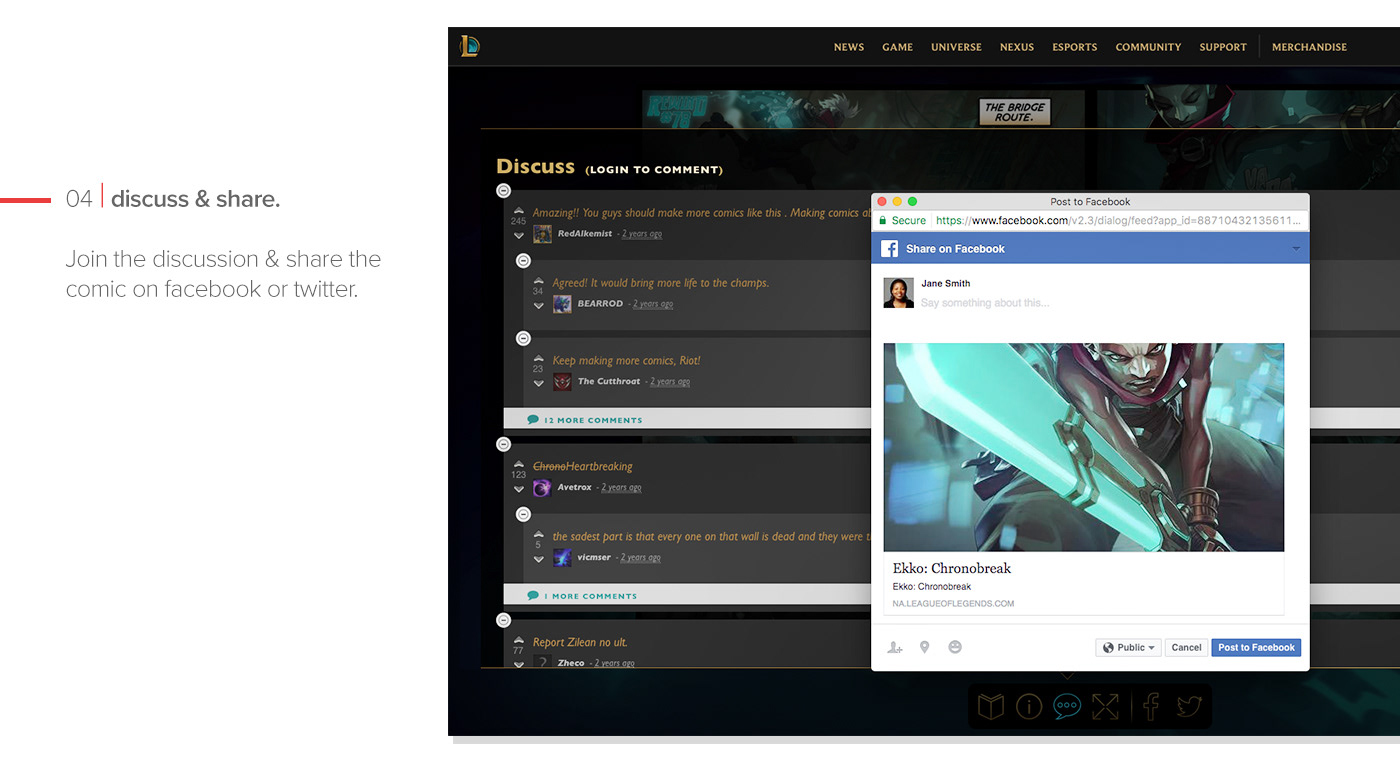Open the COMMUNITY menu

1148,47
